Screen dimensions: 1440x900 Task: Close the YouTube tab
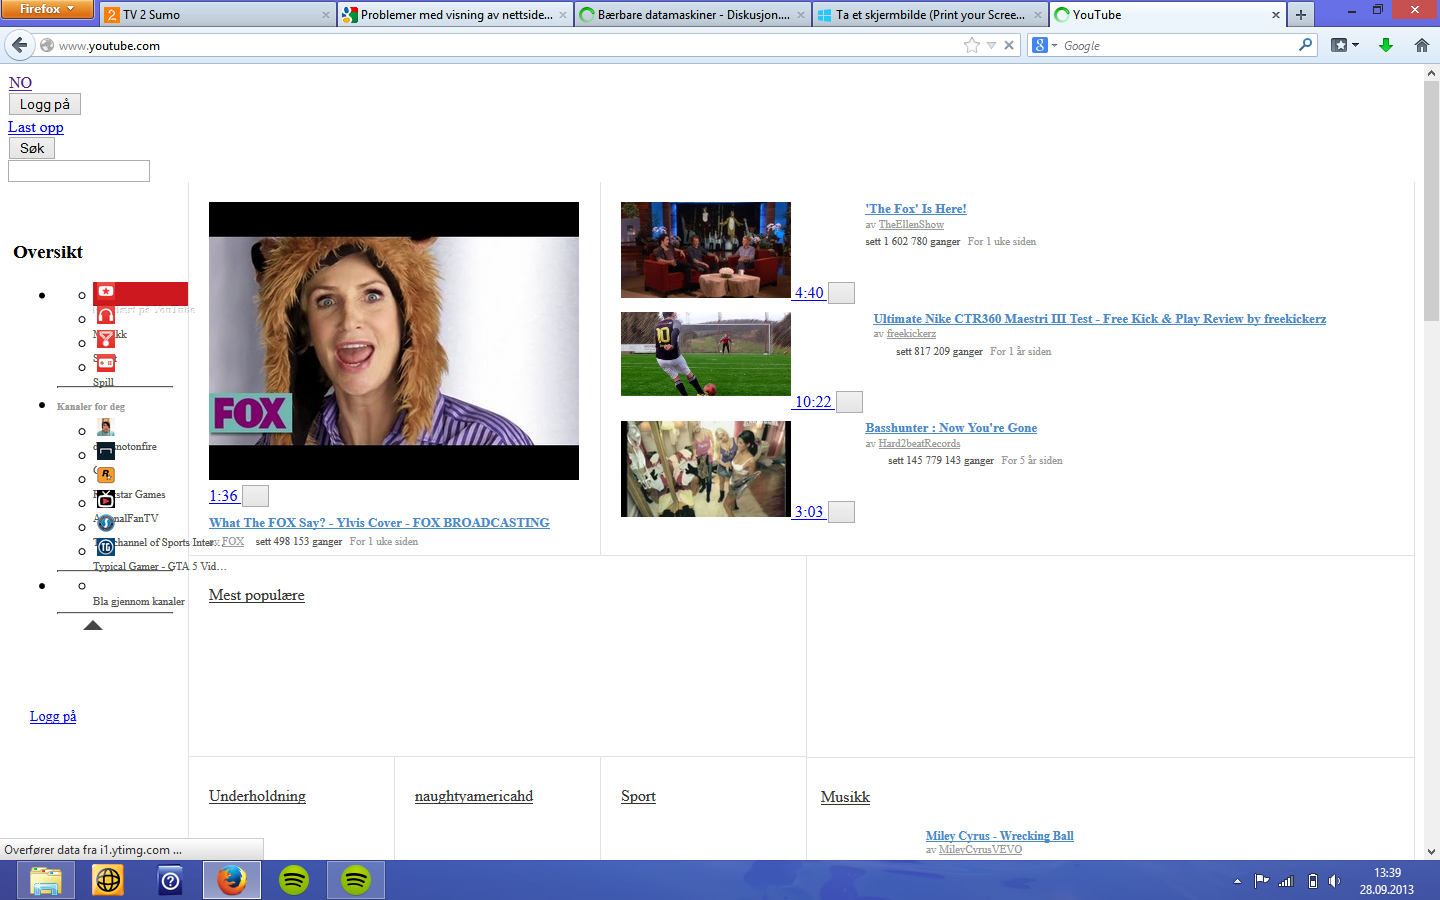1276,15
